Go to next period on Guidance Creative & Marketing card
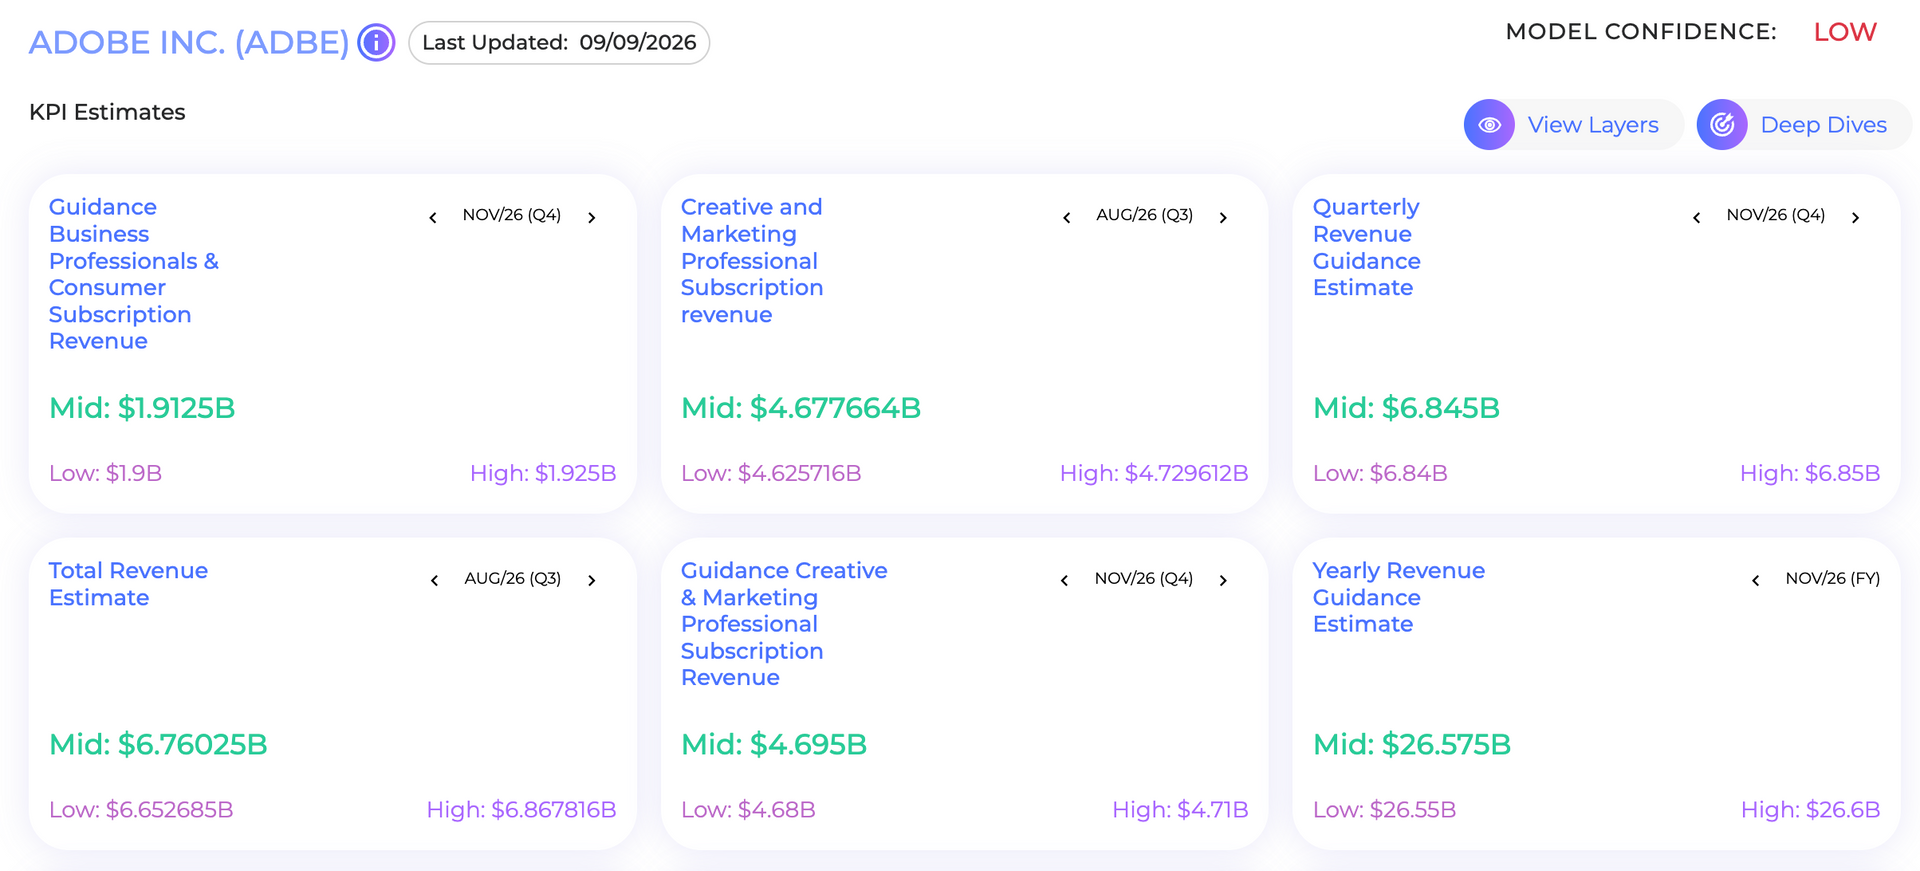Screen dimensions: 1920x871 pos(1223,580)
